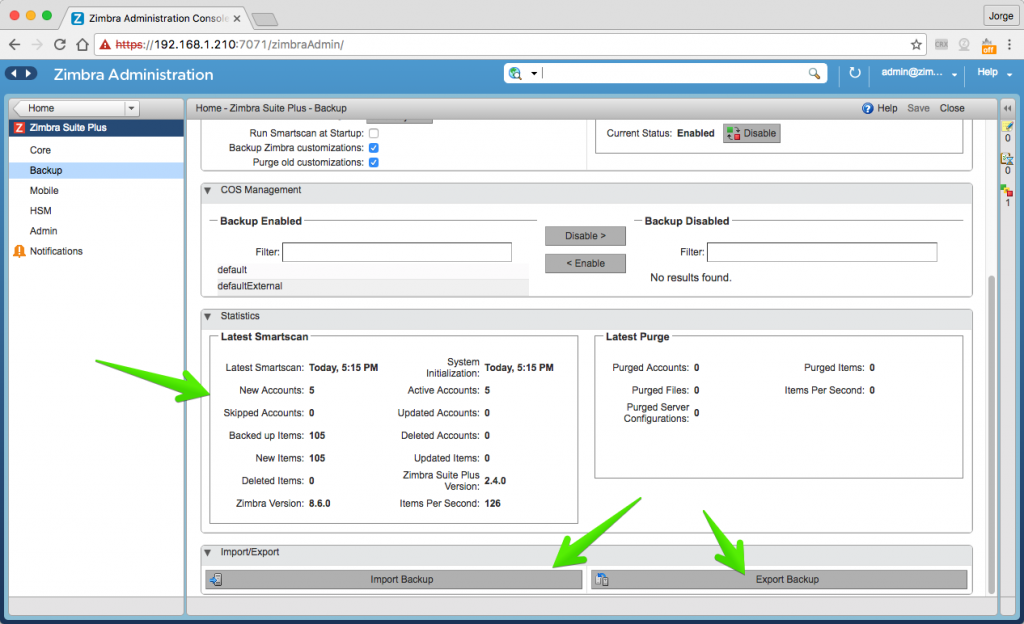
Task: Select Backup in the sidebar
Action: [97, 170]
